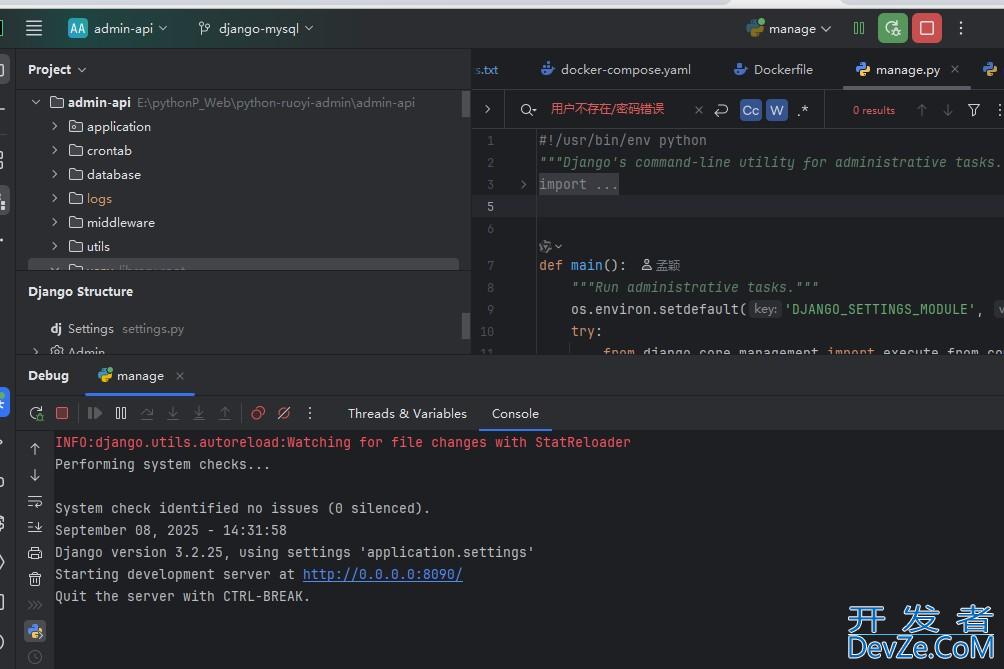
Task: Stop the run with the red top button
Action: [x=927, y=28]
